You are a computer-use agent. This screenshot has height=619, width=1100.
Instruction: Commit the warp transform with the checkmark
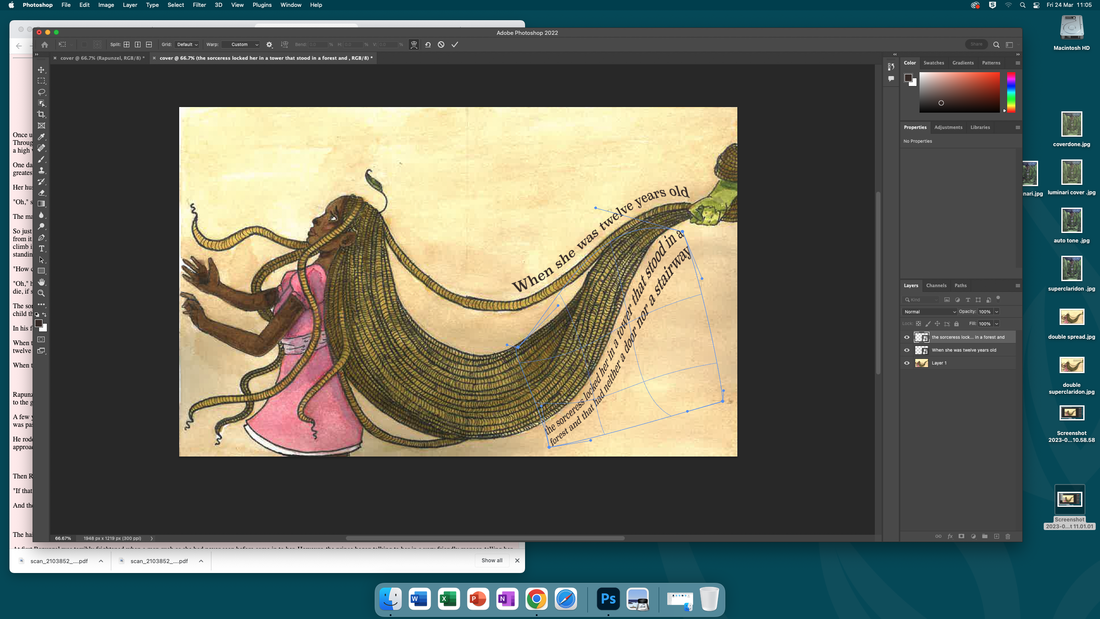[x=455, y=44]
